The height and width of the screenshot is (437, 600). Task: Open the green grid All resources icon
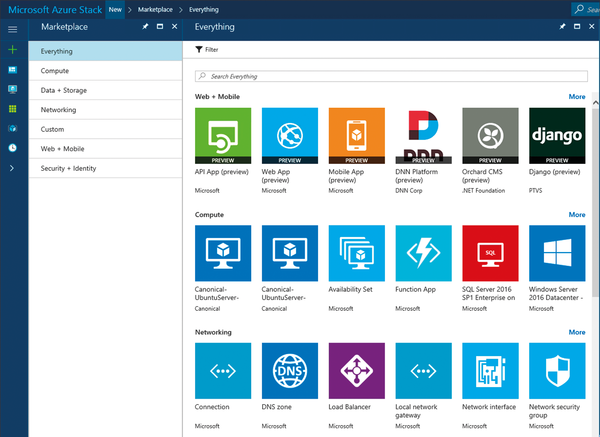click(x=13, y=109)
